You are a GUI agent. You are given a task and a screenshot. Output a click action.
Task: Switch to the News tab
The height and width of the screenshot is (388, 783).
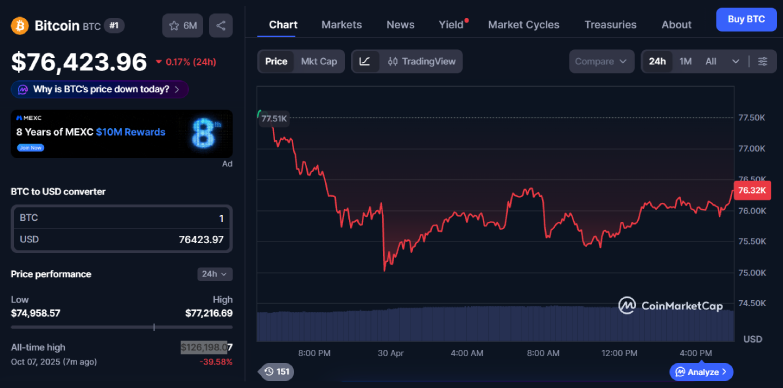tap(400, 24)
